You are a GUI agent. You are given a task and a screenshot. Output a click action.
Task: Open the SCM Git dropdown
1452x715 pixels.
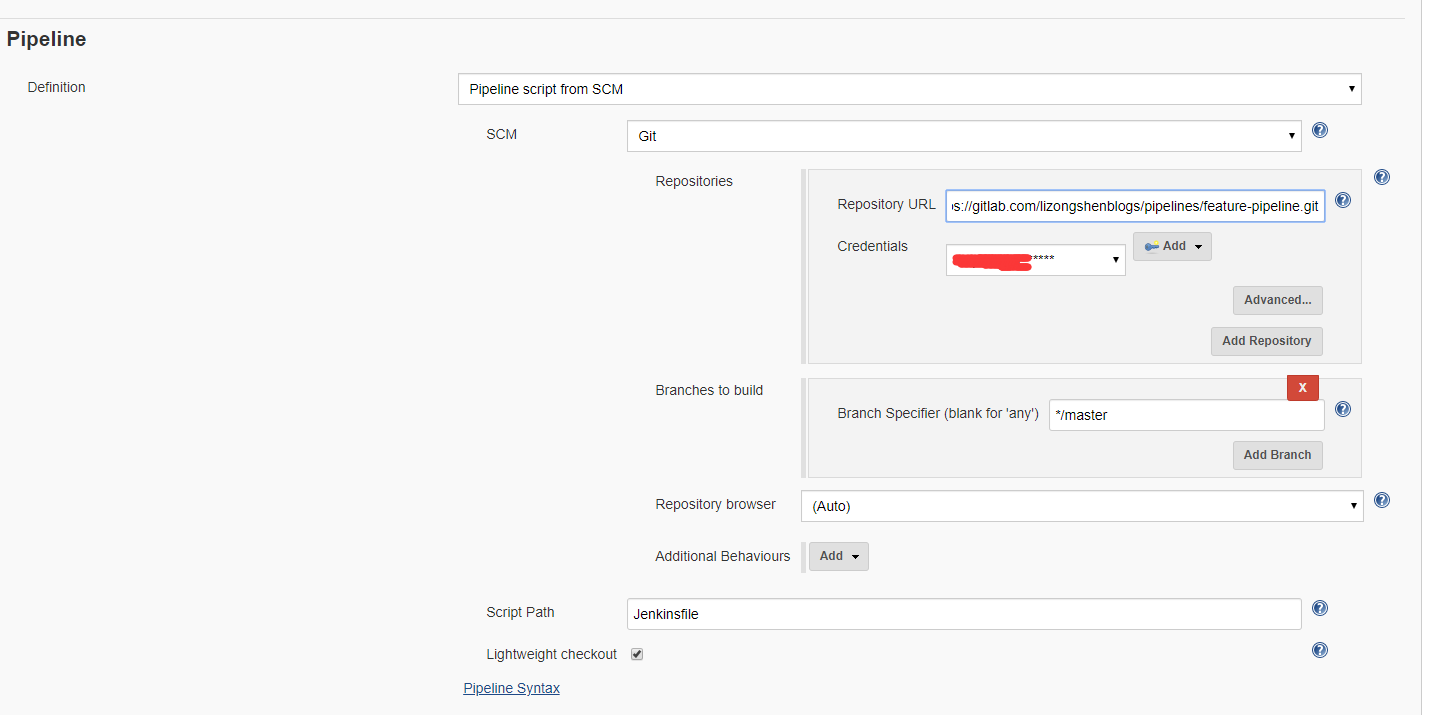pos(963,136)
